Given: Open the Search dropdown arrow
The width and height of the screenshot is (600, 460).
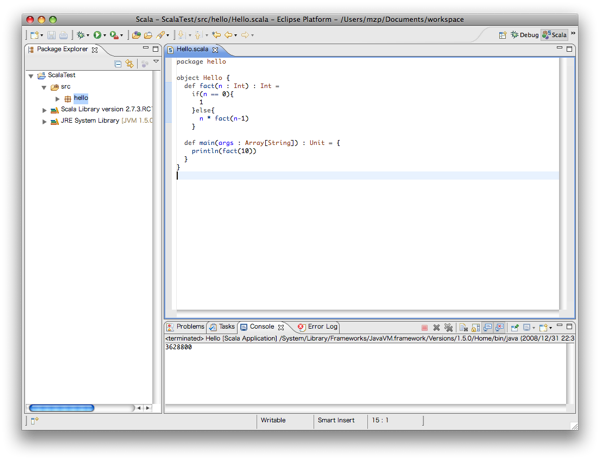Looking at the screenshot, I should click(x=168, y=36).
